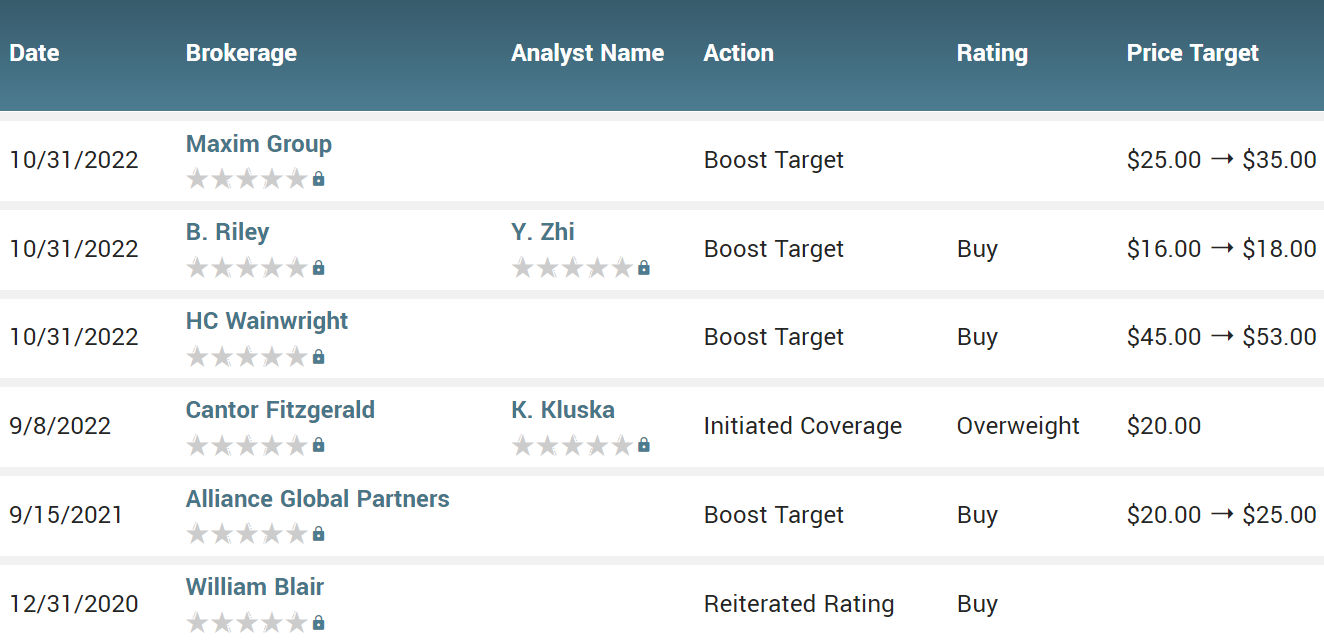Click the lock icon beside Y. Zhi's stars
Image resolution: width=1324 pixels, height=643 pixels.
(643, 268)
